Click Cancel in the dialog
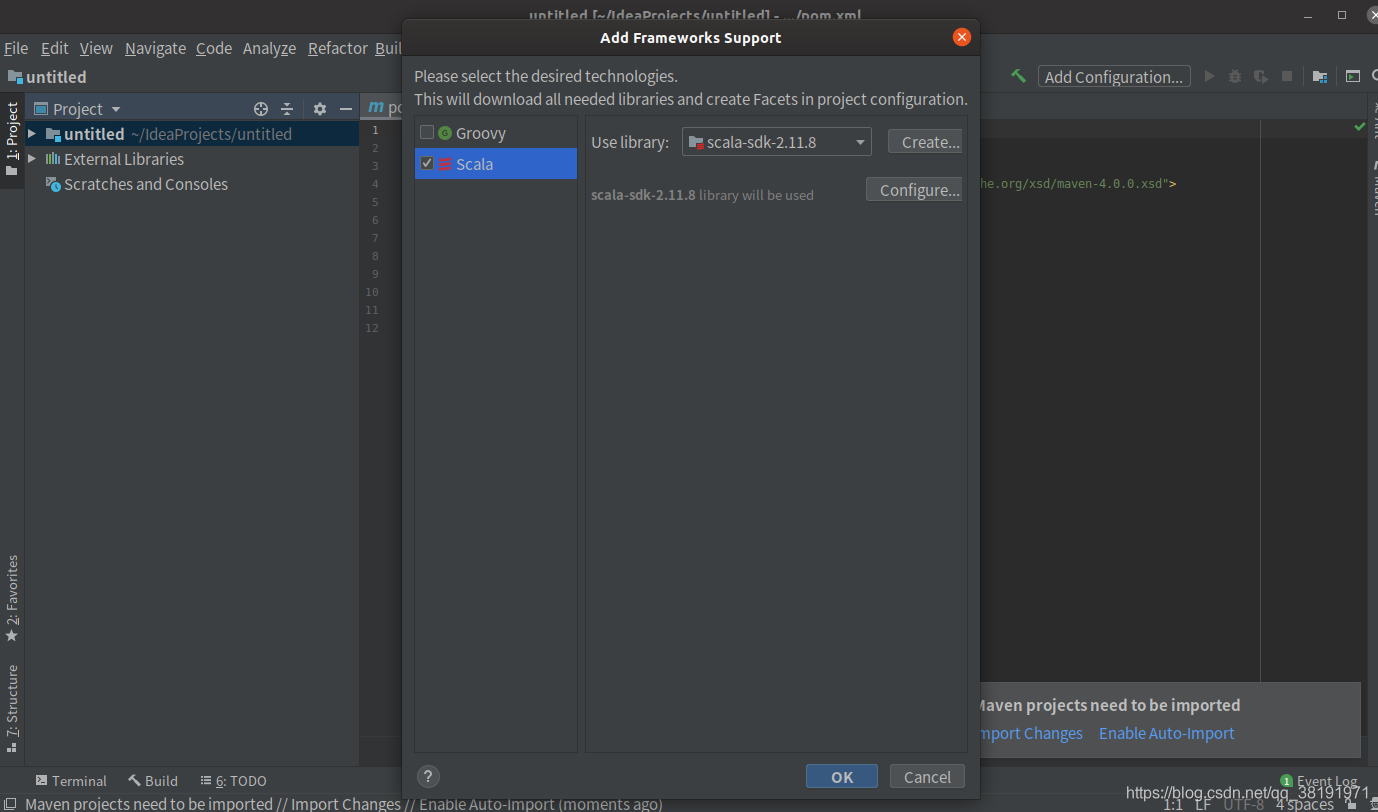 pyautogui.click(x=927, y=777)
